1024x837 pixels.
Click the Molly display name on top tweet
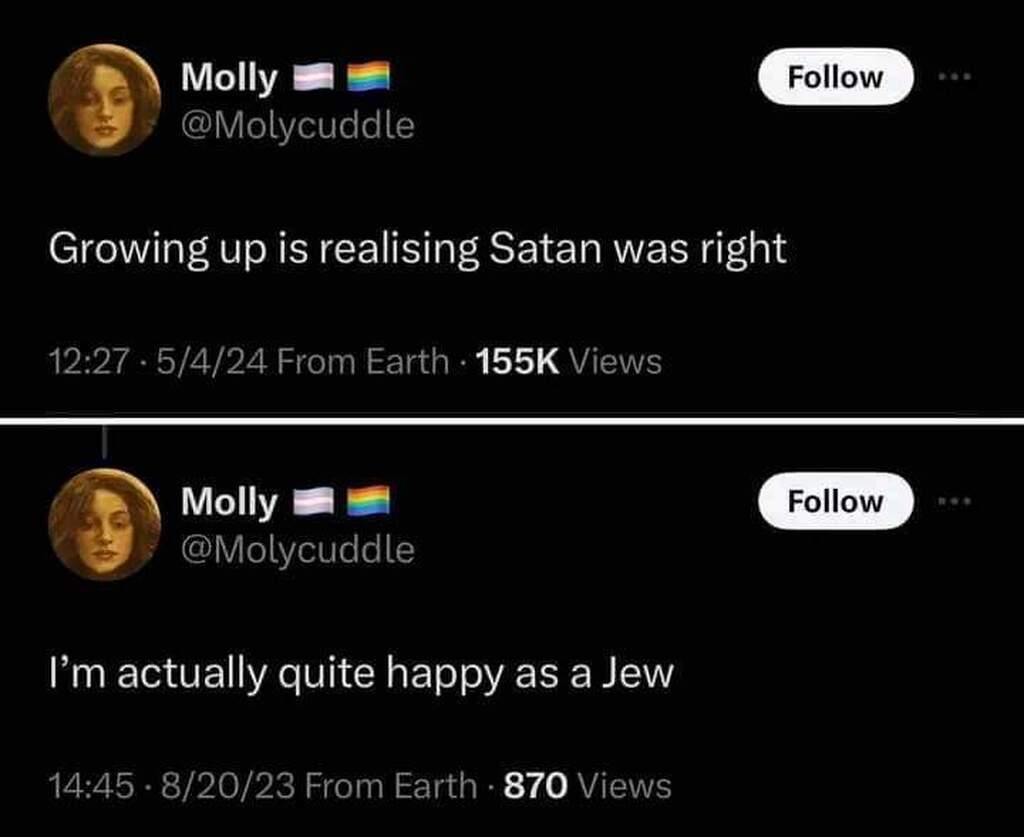tap(229, 77)
